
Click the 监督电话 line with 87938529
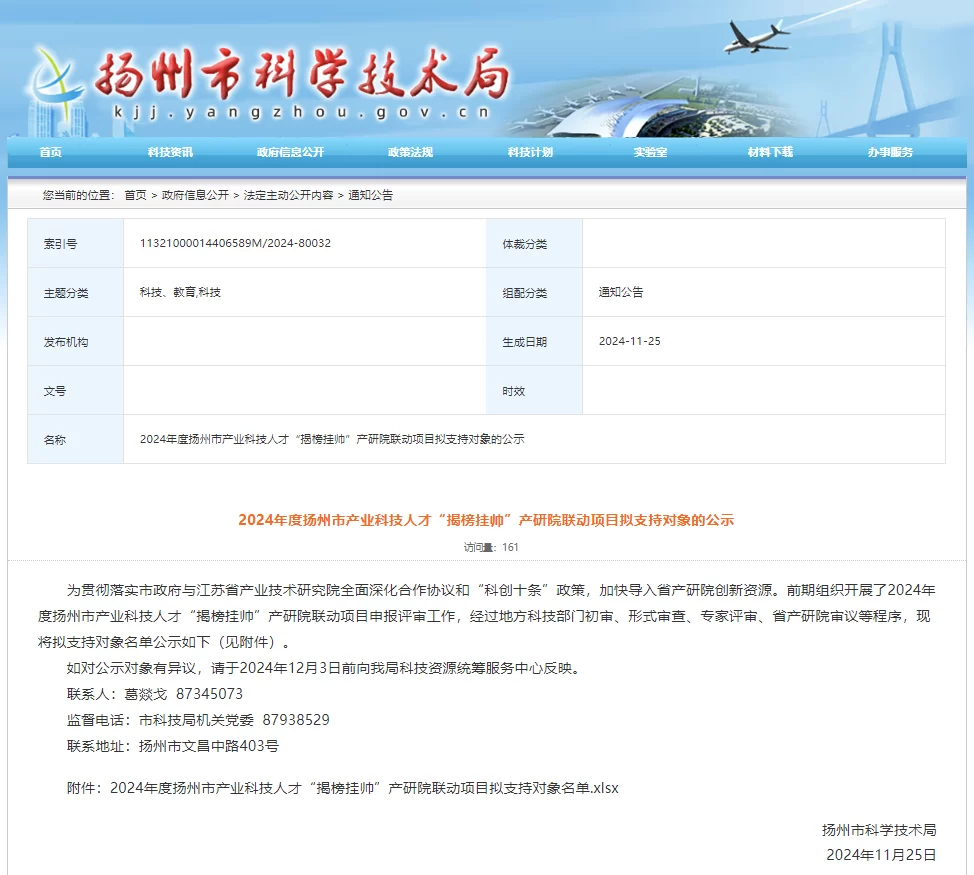click(x=198, y=720)
